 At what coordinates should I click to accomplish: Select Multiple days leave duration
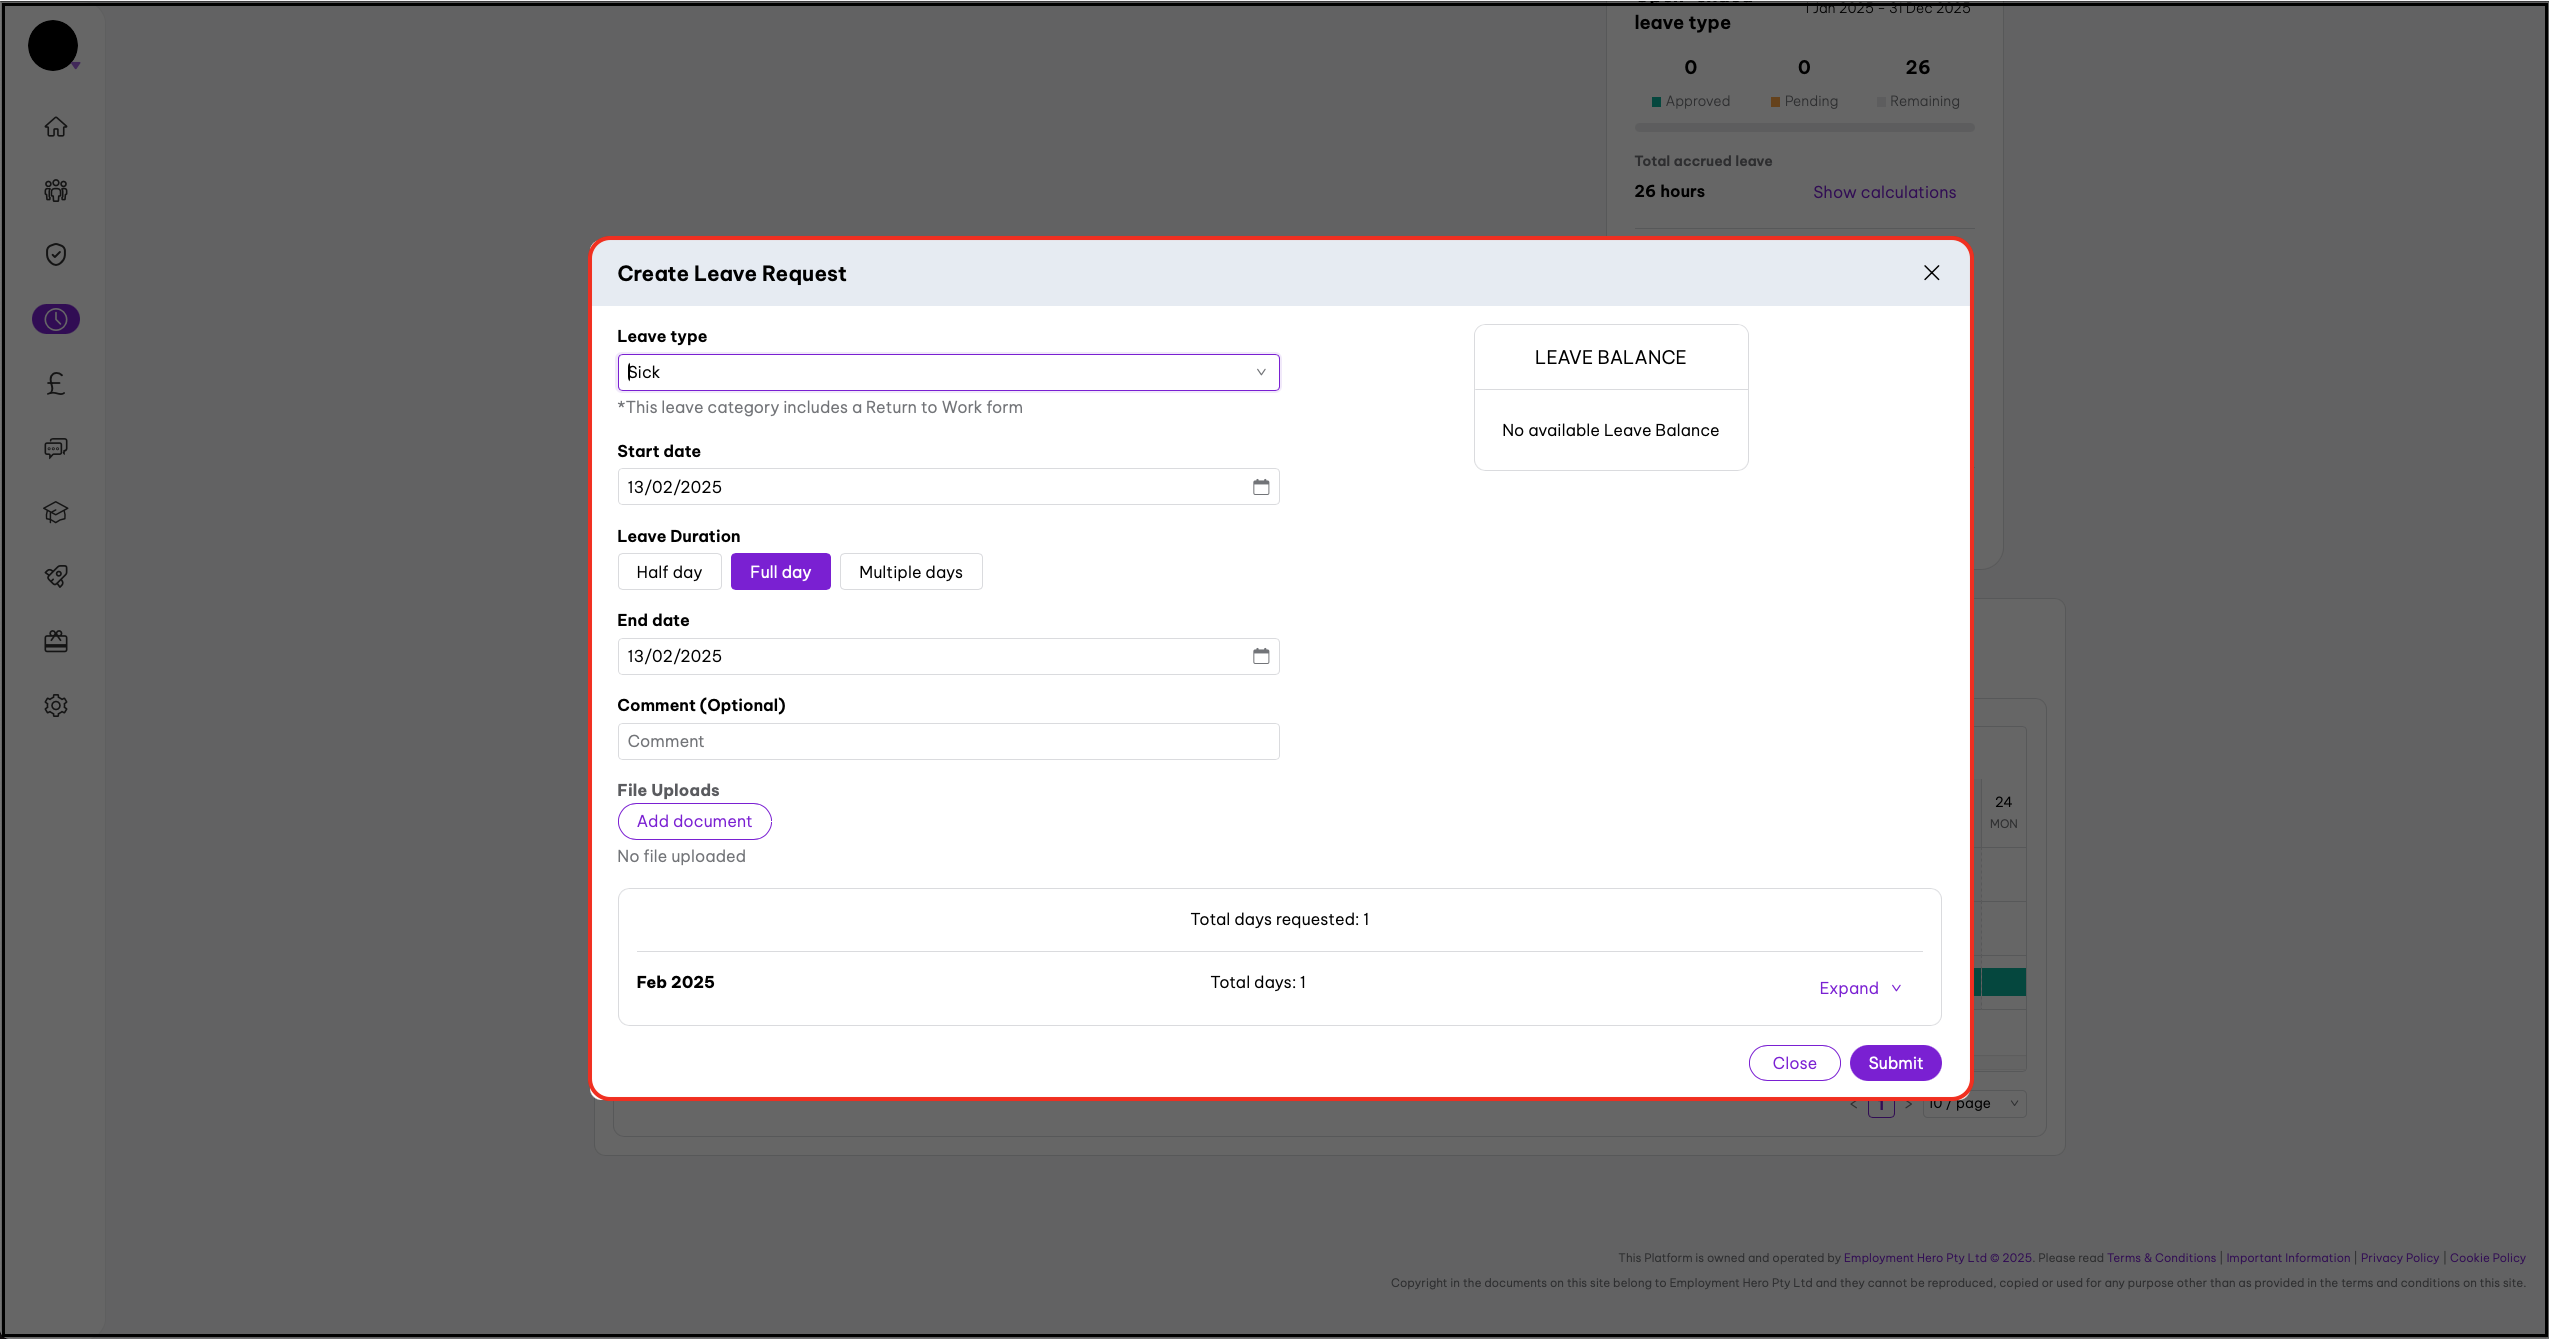pyautogui.click(x=910, y=572)
